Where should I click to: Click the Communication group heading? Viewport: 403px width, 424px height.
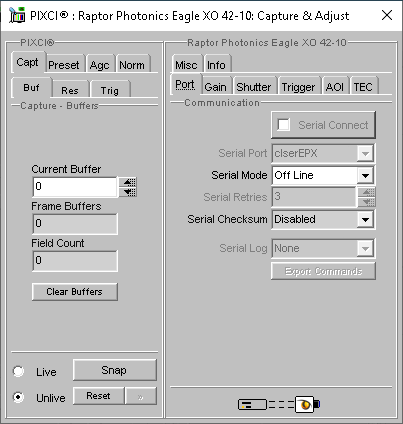(222, 103)
